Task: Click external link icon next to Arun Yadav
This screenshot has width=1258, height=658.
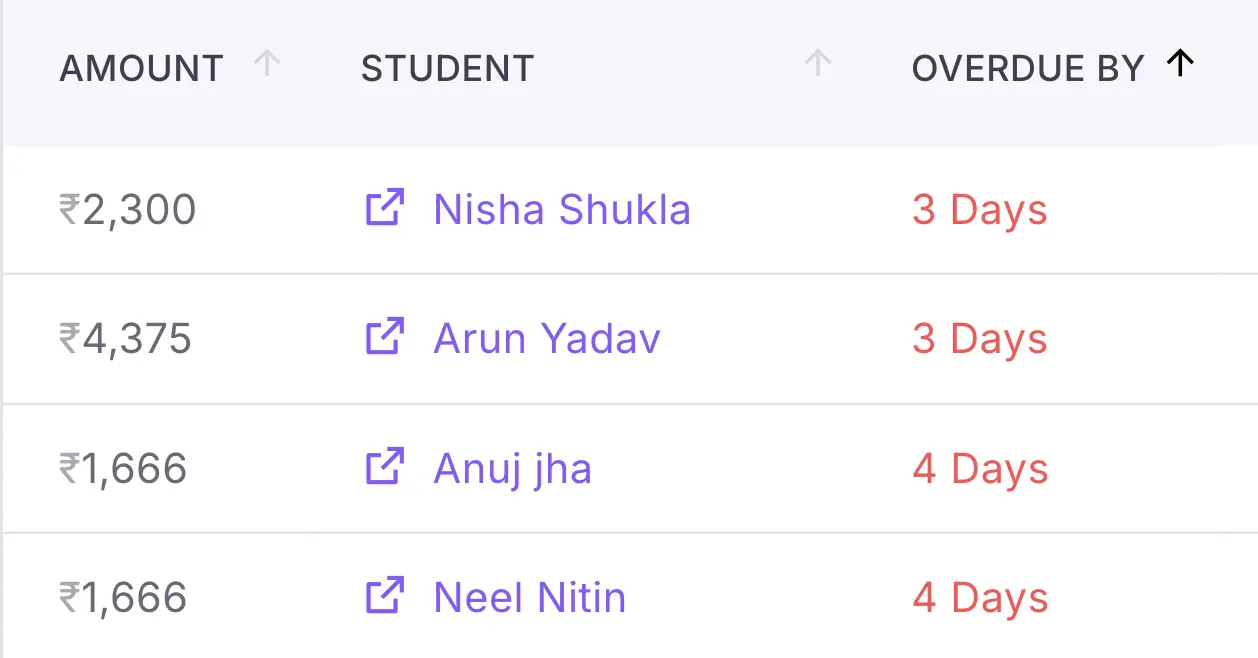Action: tap(384, 337)
